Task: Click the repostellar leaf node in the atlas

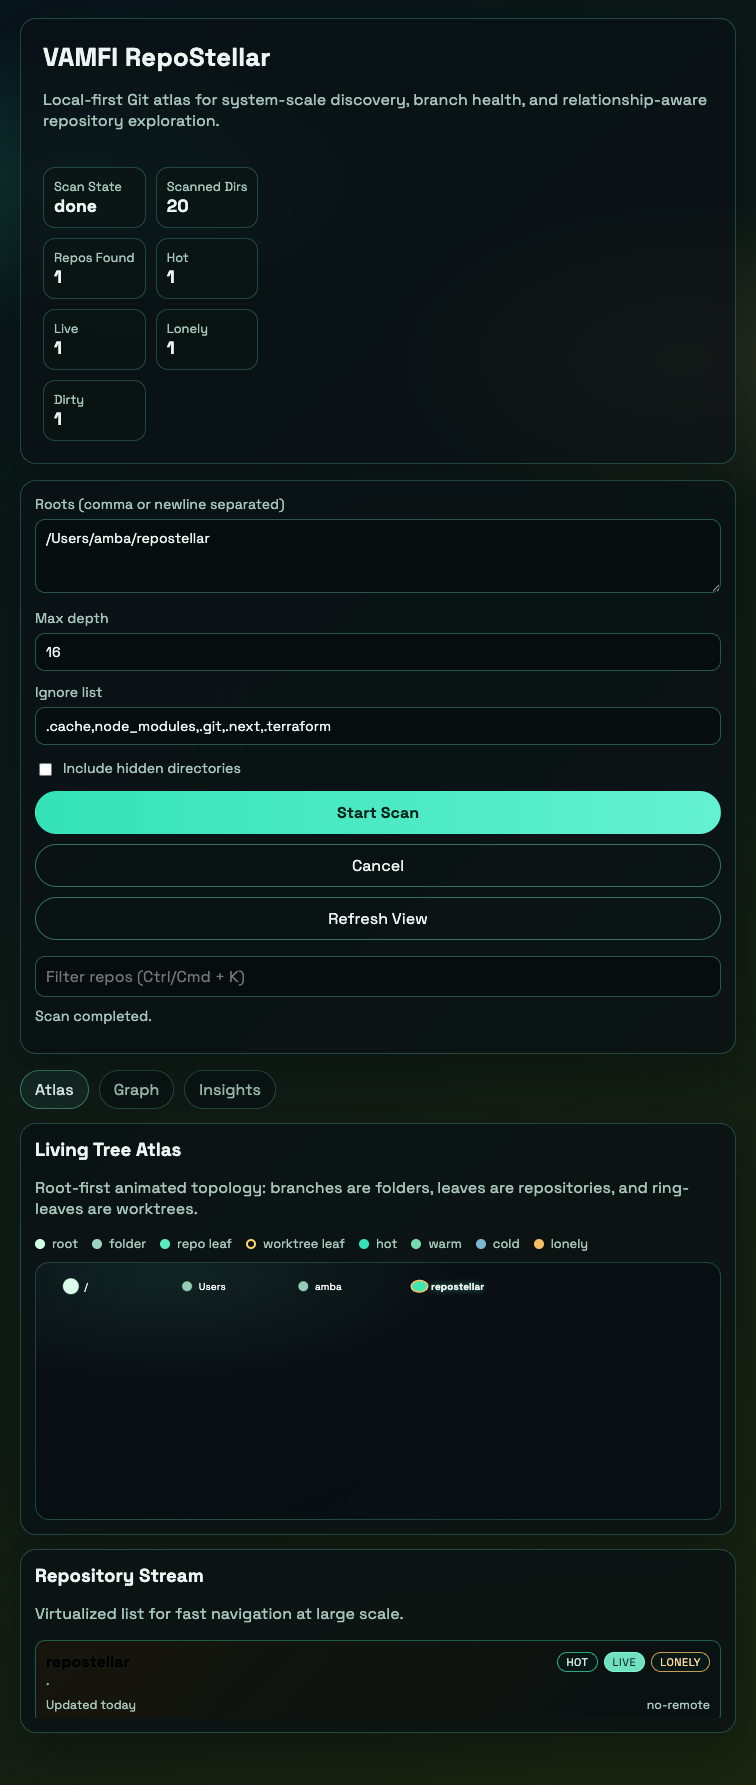Action: point(419,1286)
